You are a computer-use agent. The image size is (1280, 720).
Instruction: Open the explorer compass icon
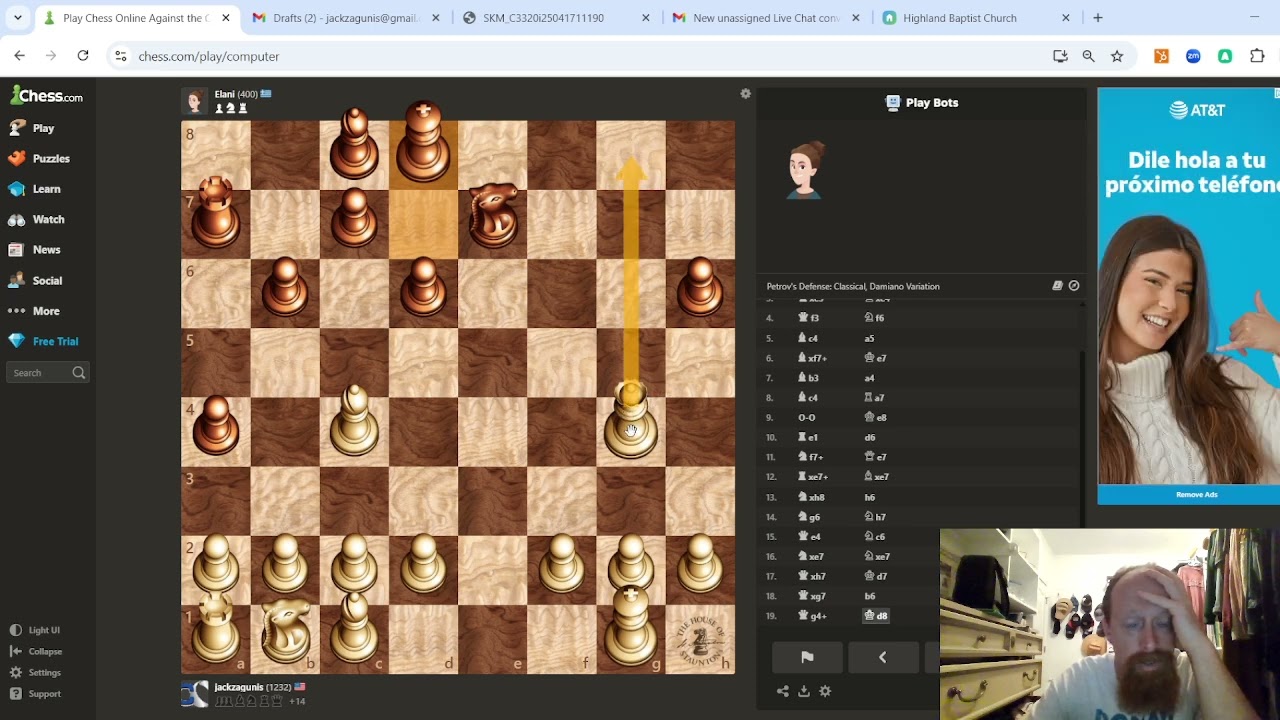[1074, 286]
